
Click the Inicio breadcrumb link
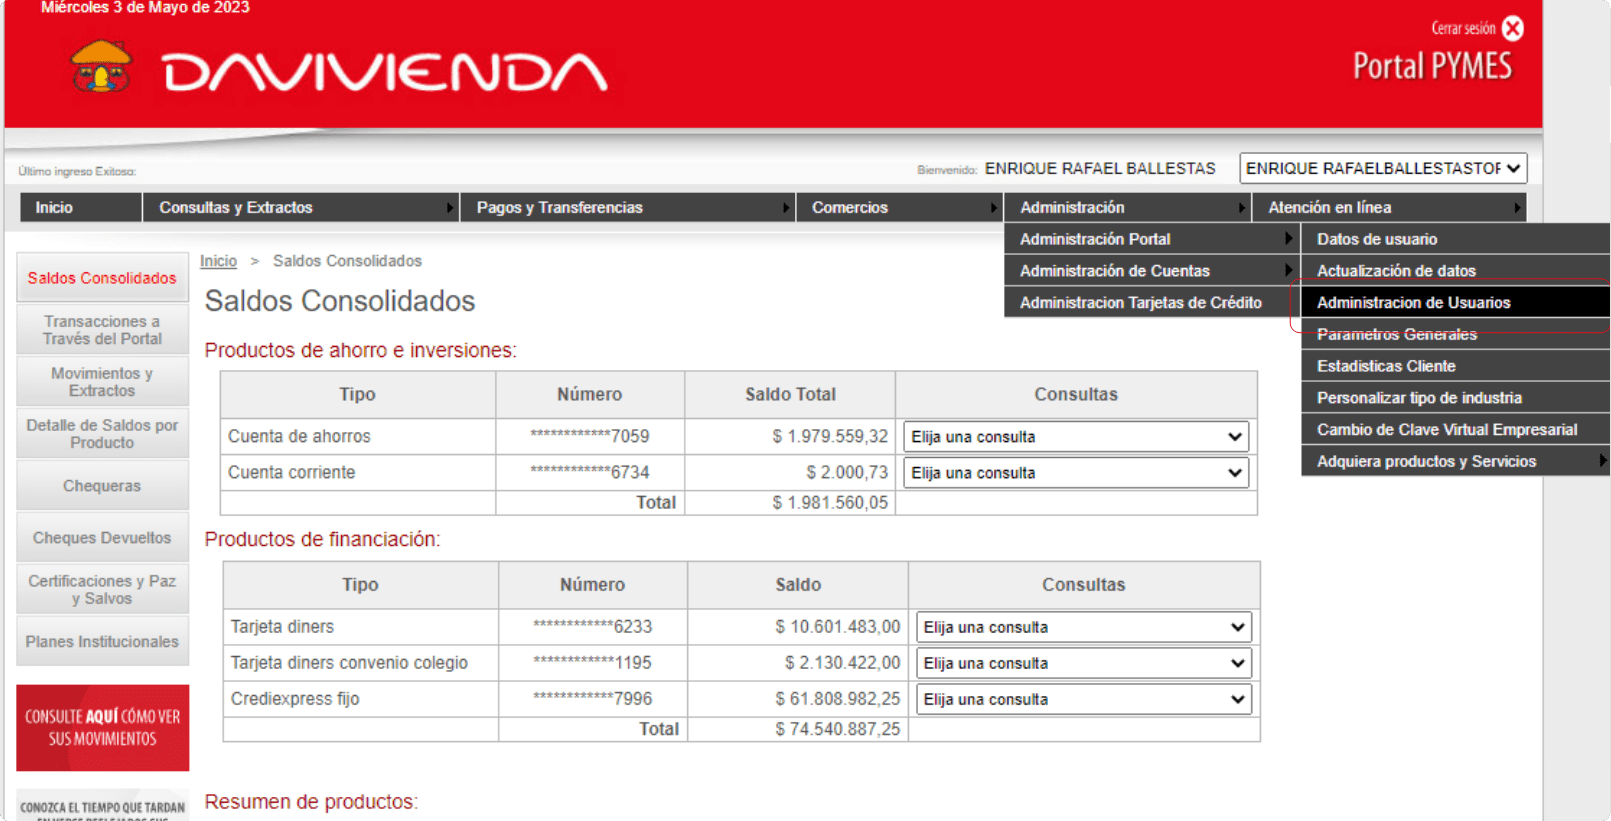[218, 261]
